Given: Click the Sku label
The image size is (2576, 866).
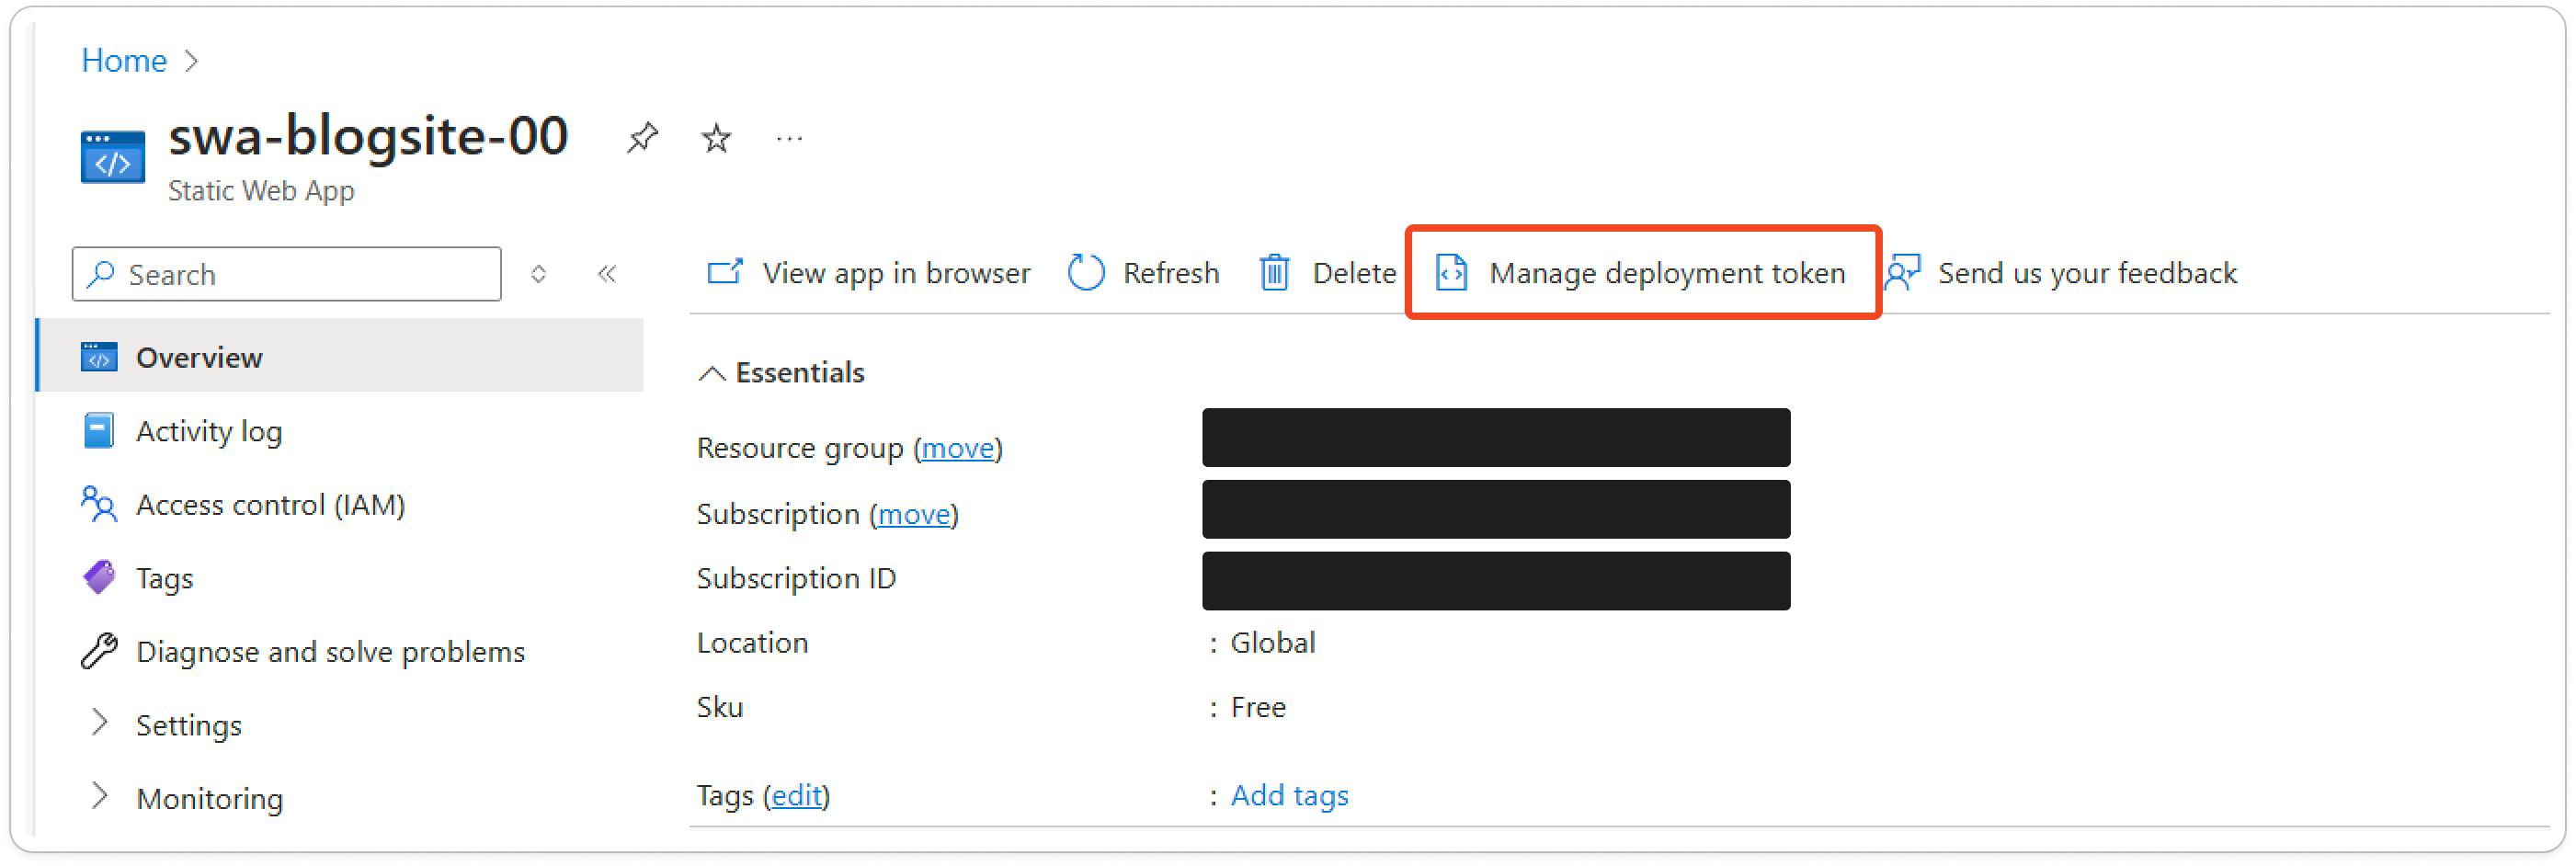Looking at the screenshot, I should click(720, 708).
